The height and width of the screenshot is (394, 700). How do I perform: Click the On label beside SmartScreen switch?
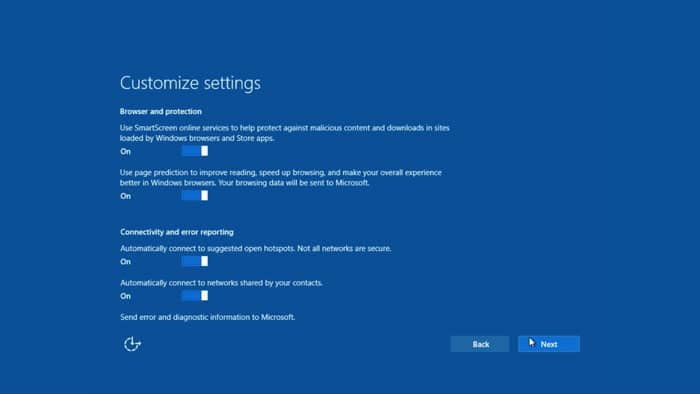(125, 152)
